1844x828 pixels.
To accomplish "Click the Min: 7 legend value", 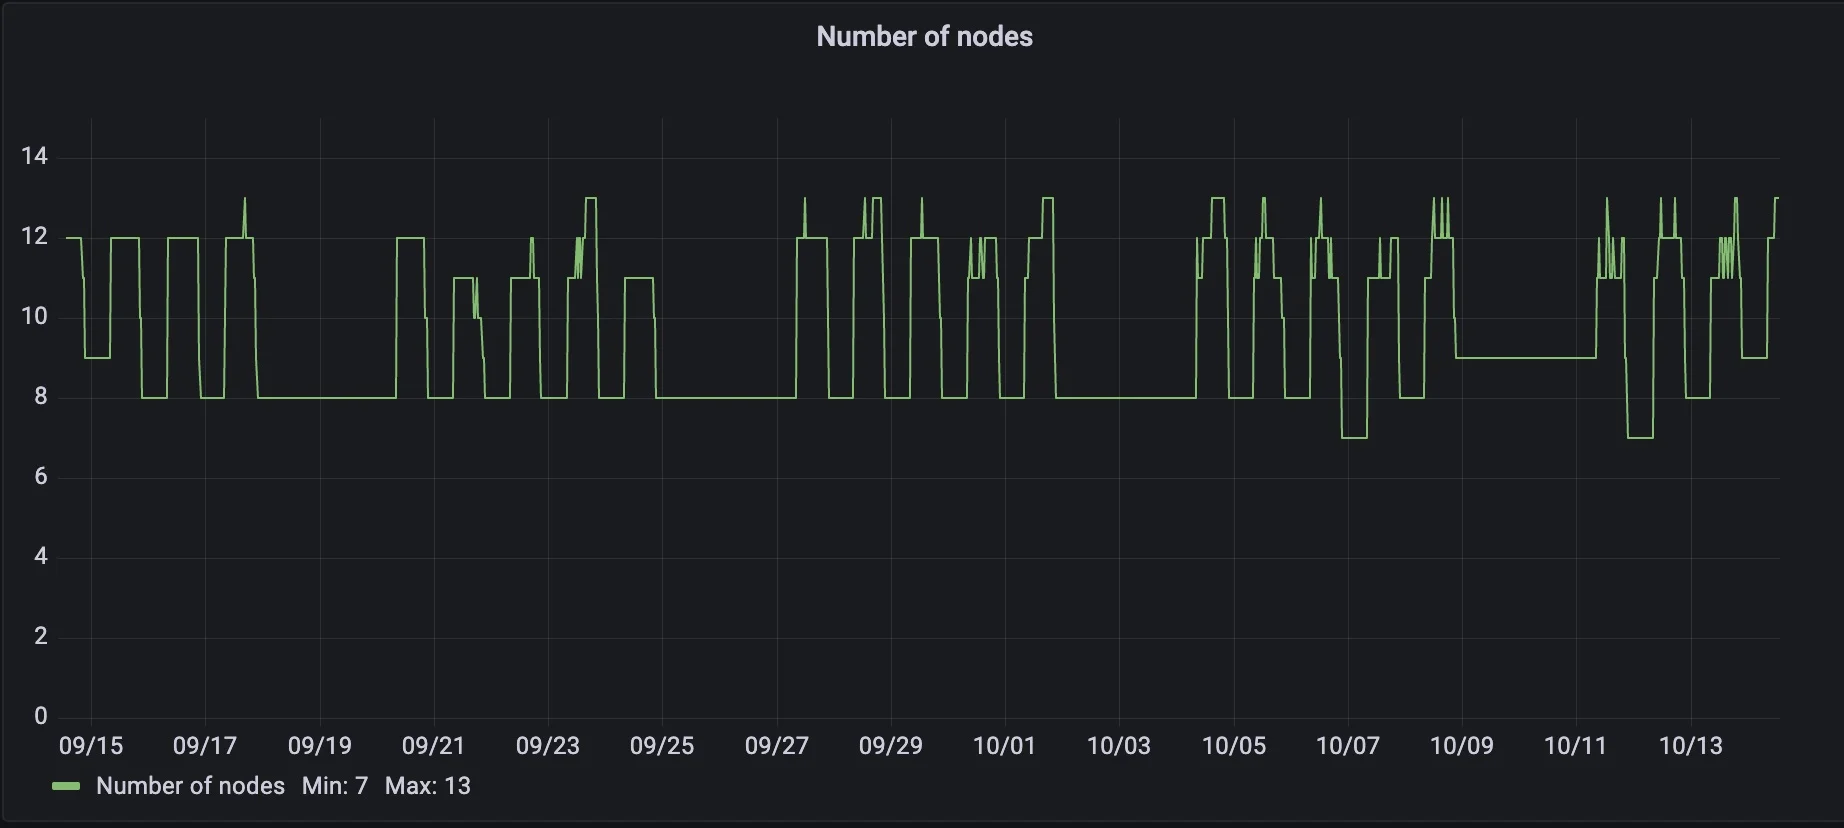I will pos(335,787).
